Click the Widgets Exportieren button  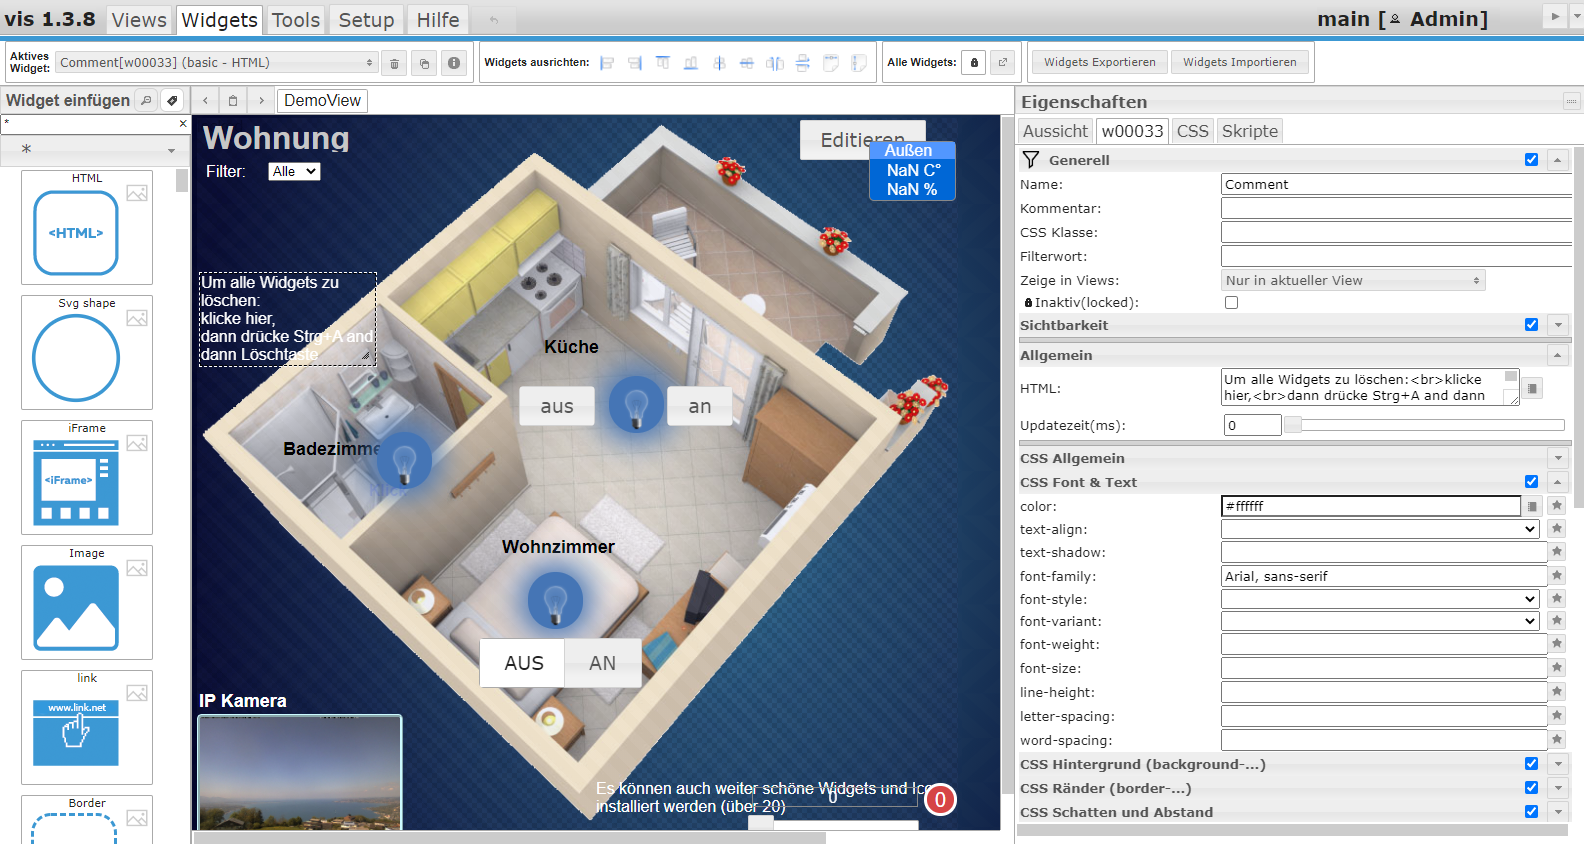(x=1099, y=62)
